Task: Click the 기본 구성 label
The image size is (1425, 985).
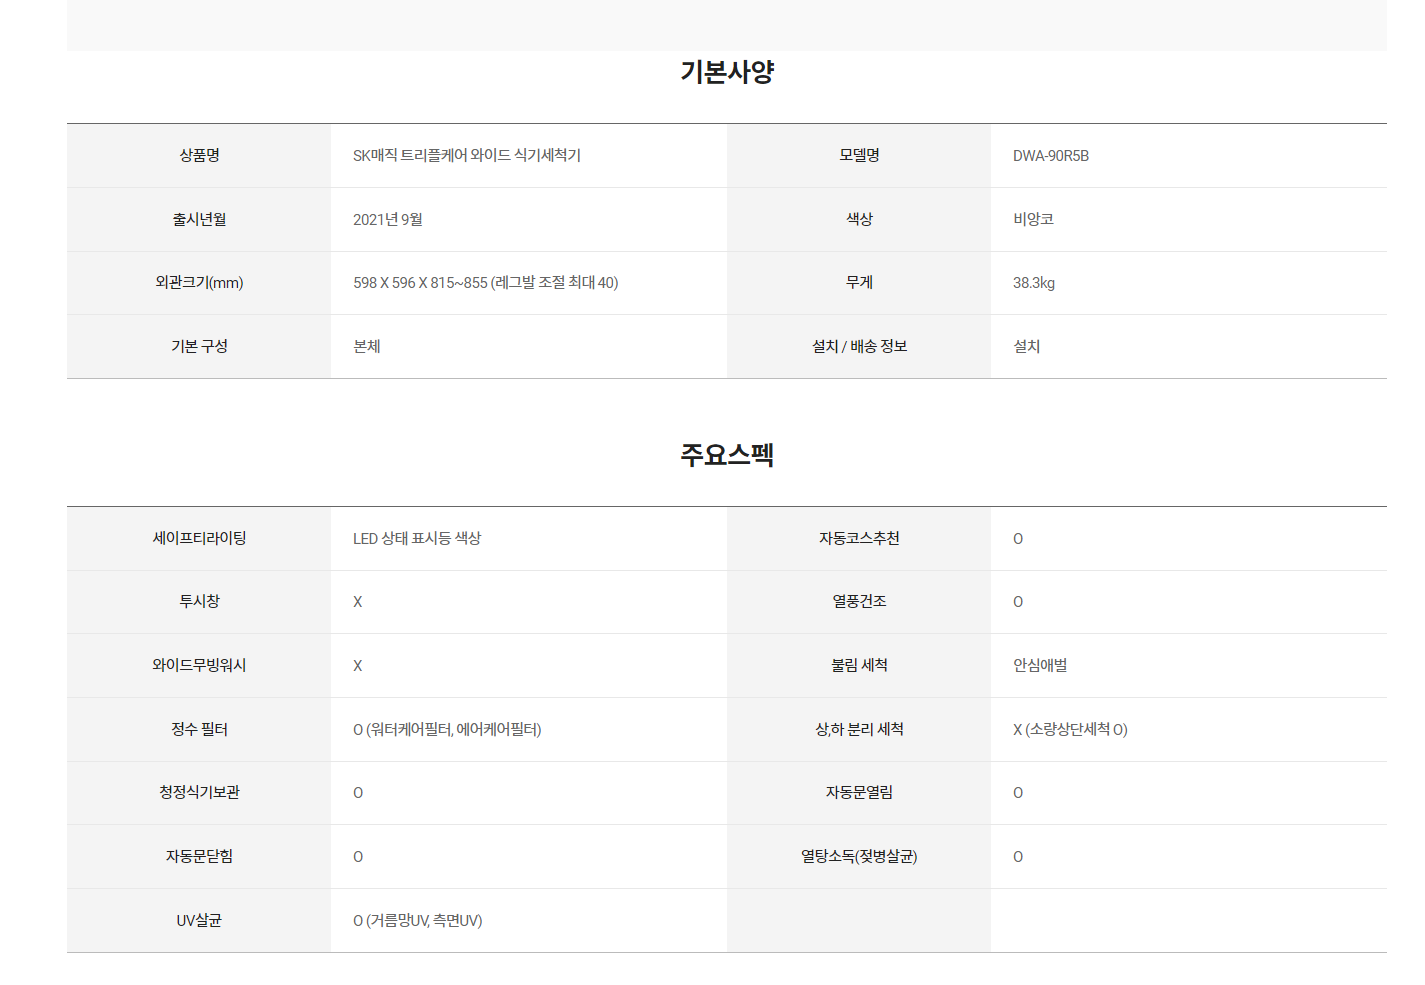Action: pos(199,346)
